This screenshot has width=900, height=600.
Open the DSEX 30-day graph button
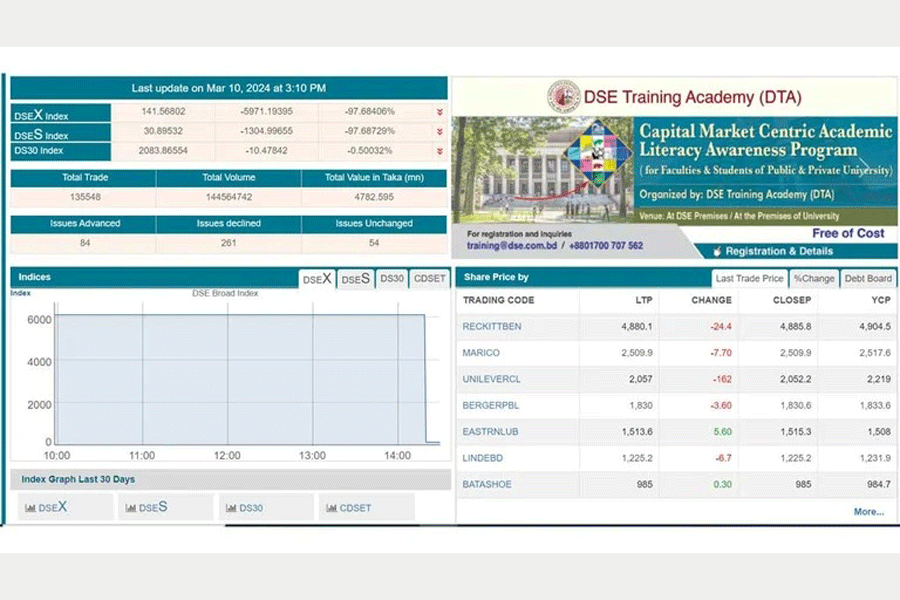pyautogui.click(x=65, y=508)
